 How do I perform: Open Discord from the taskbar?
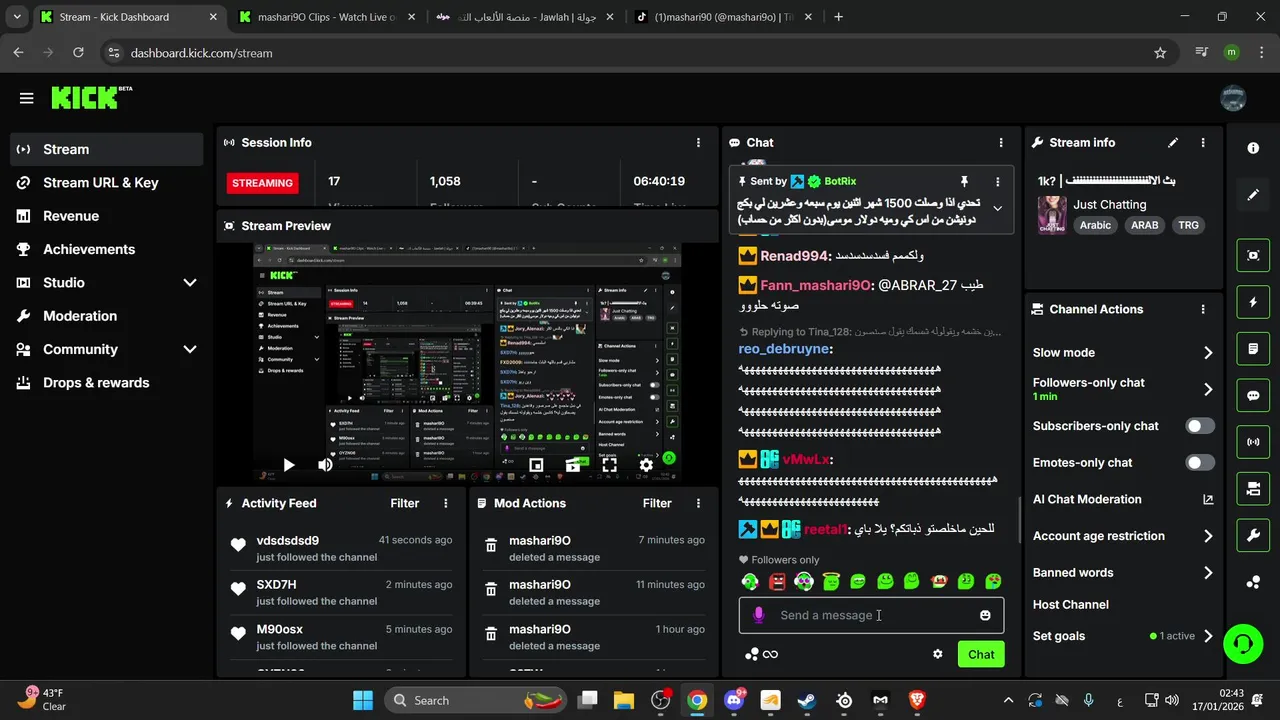click(734, 700)
